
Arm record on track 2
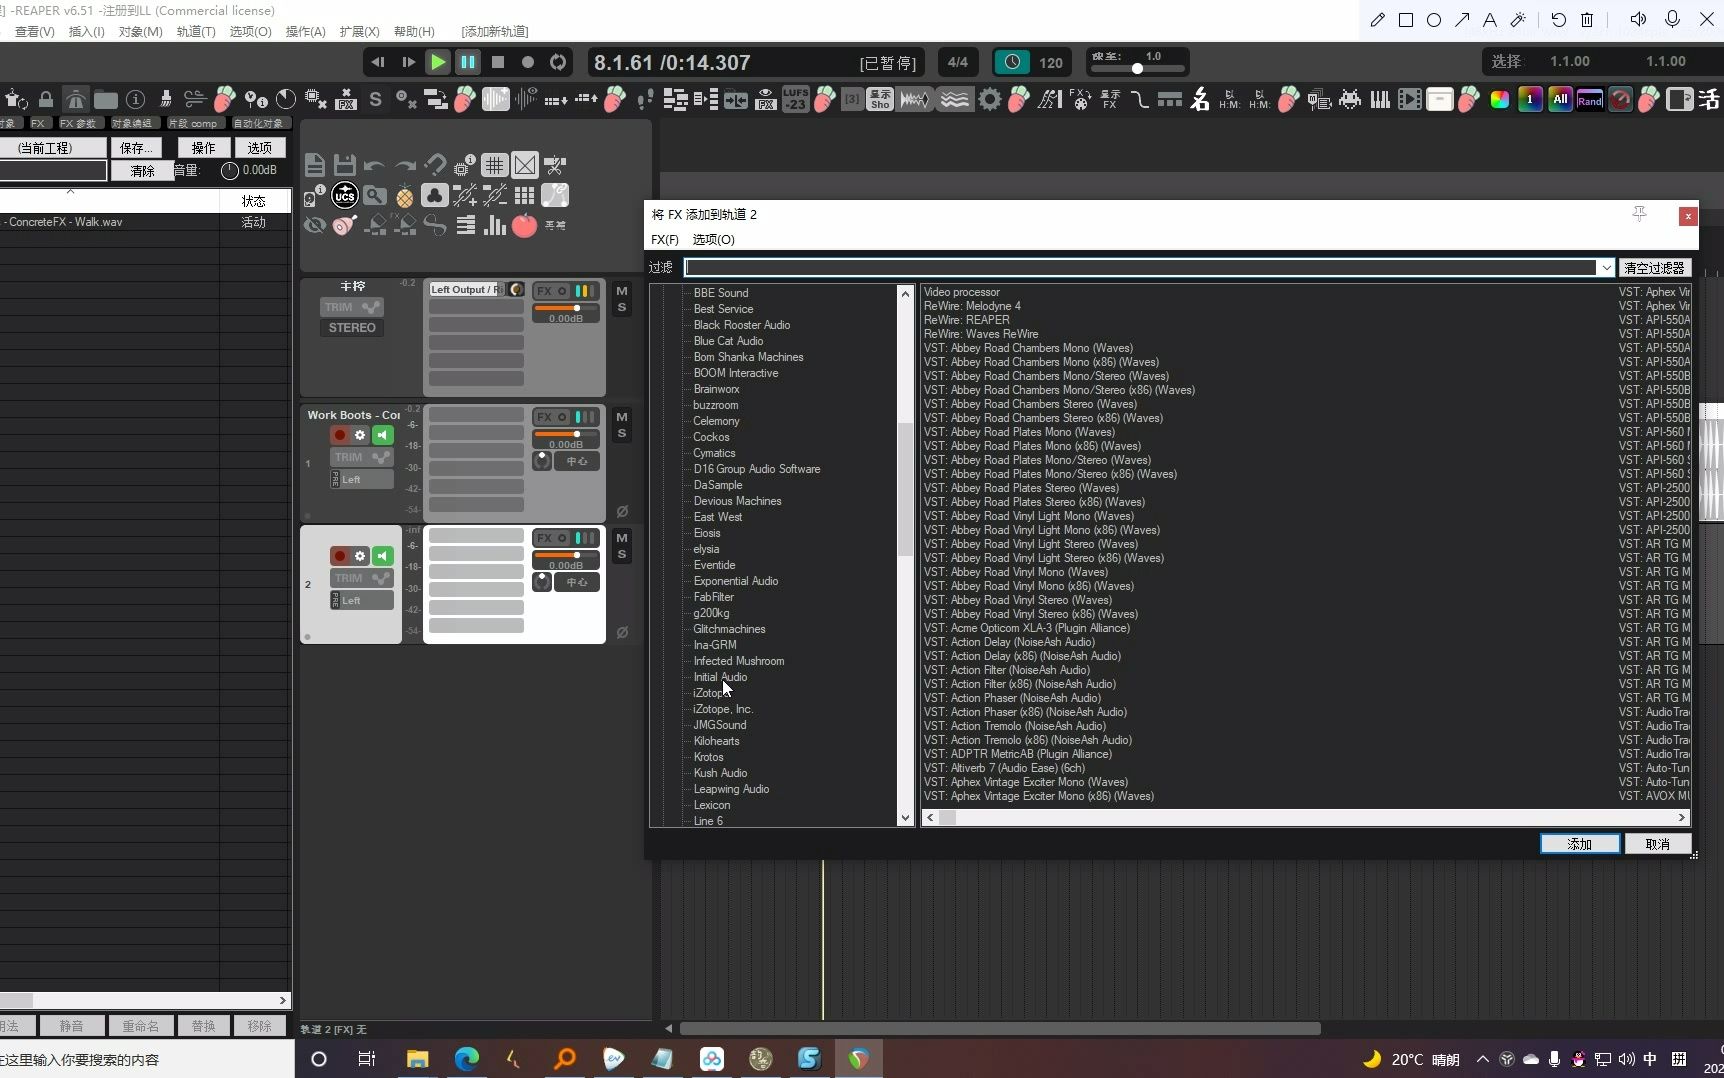click(x=340, y=556)
